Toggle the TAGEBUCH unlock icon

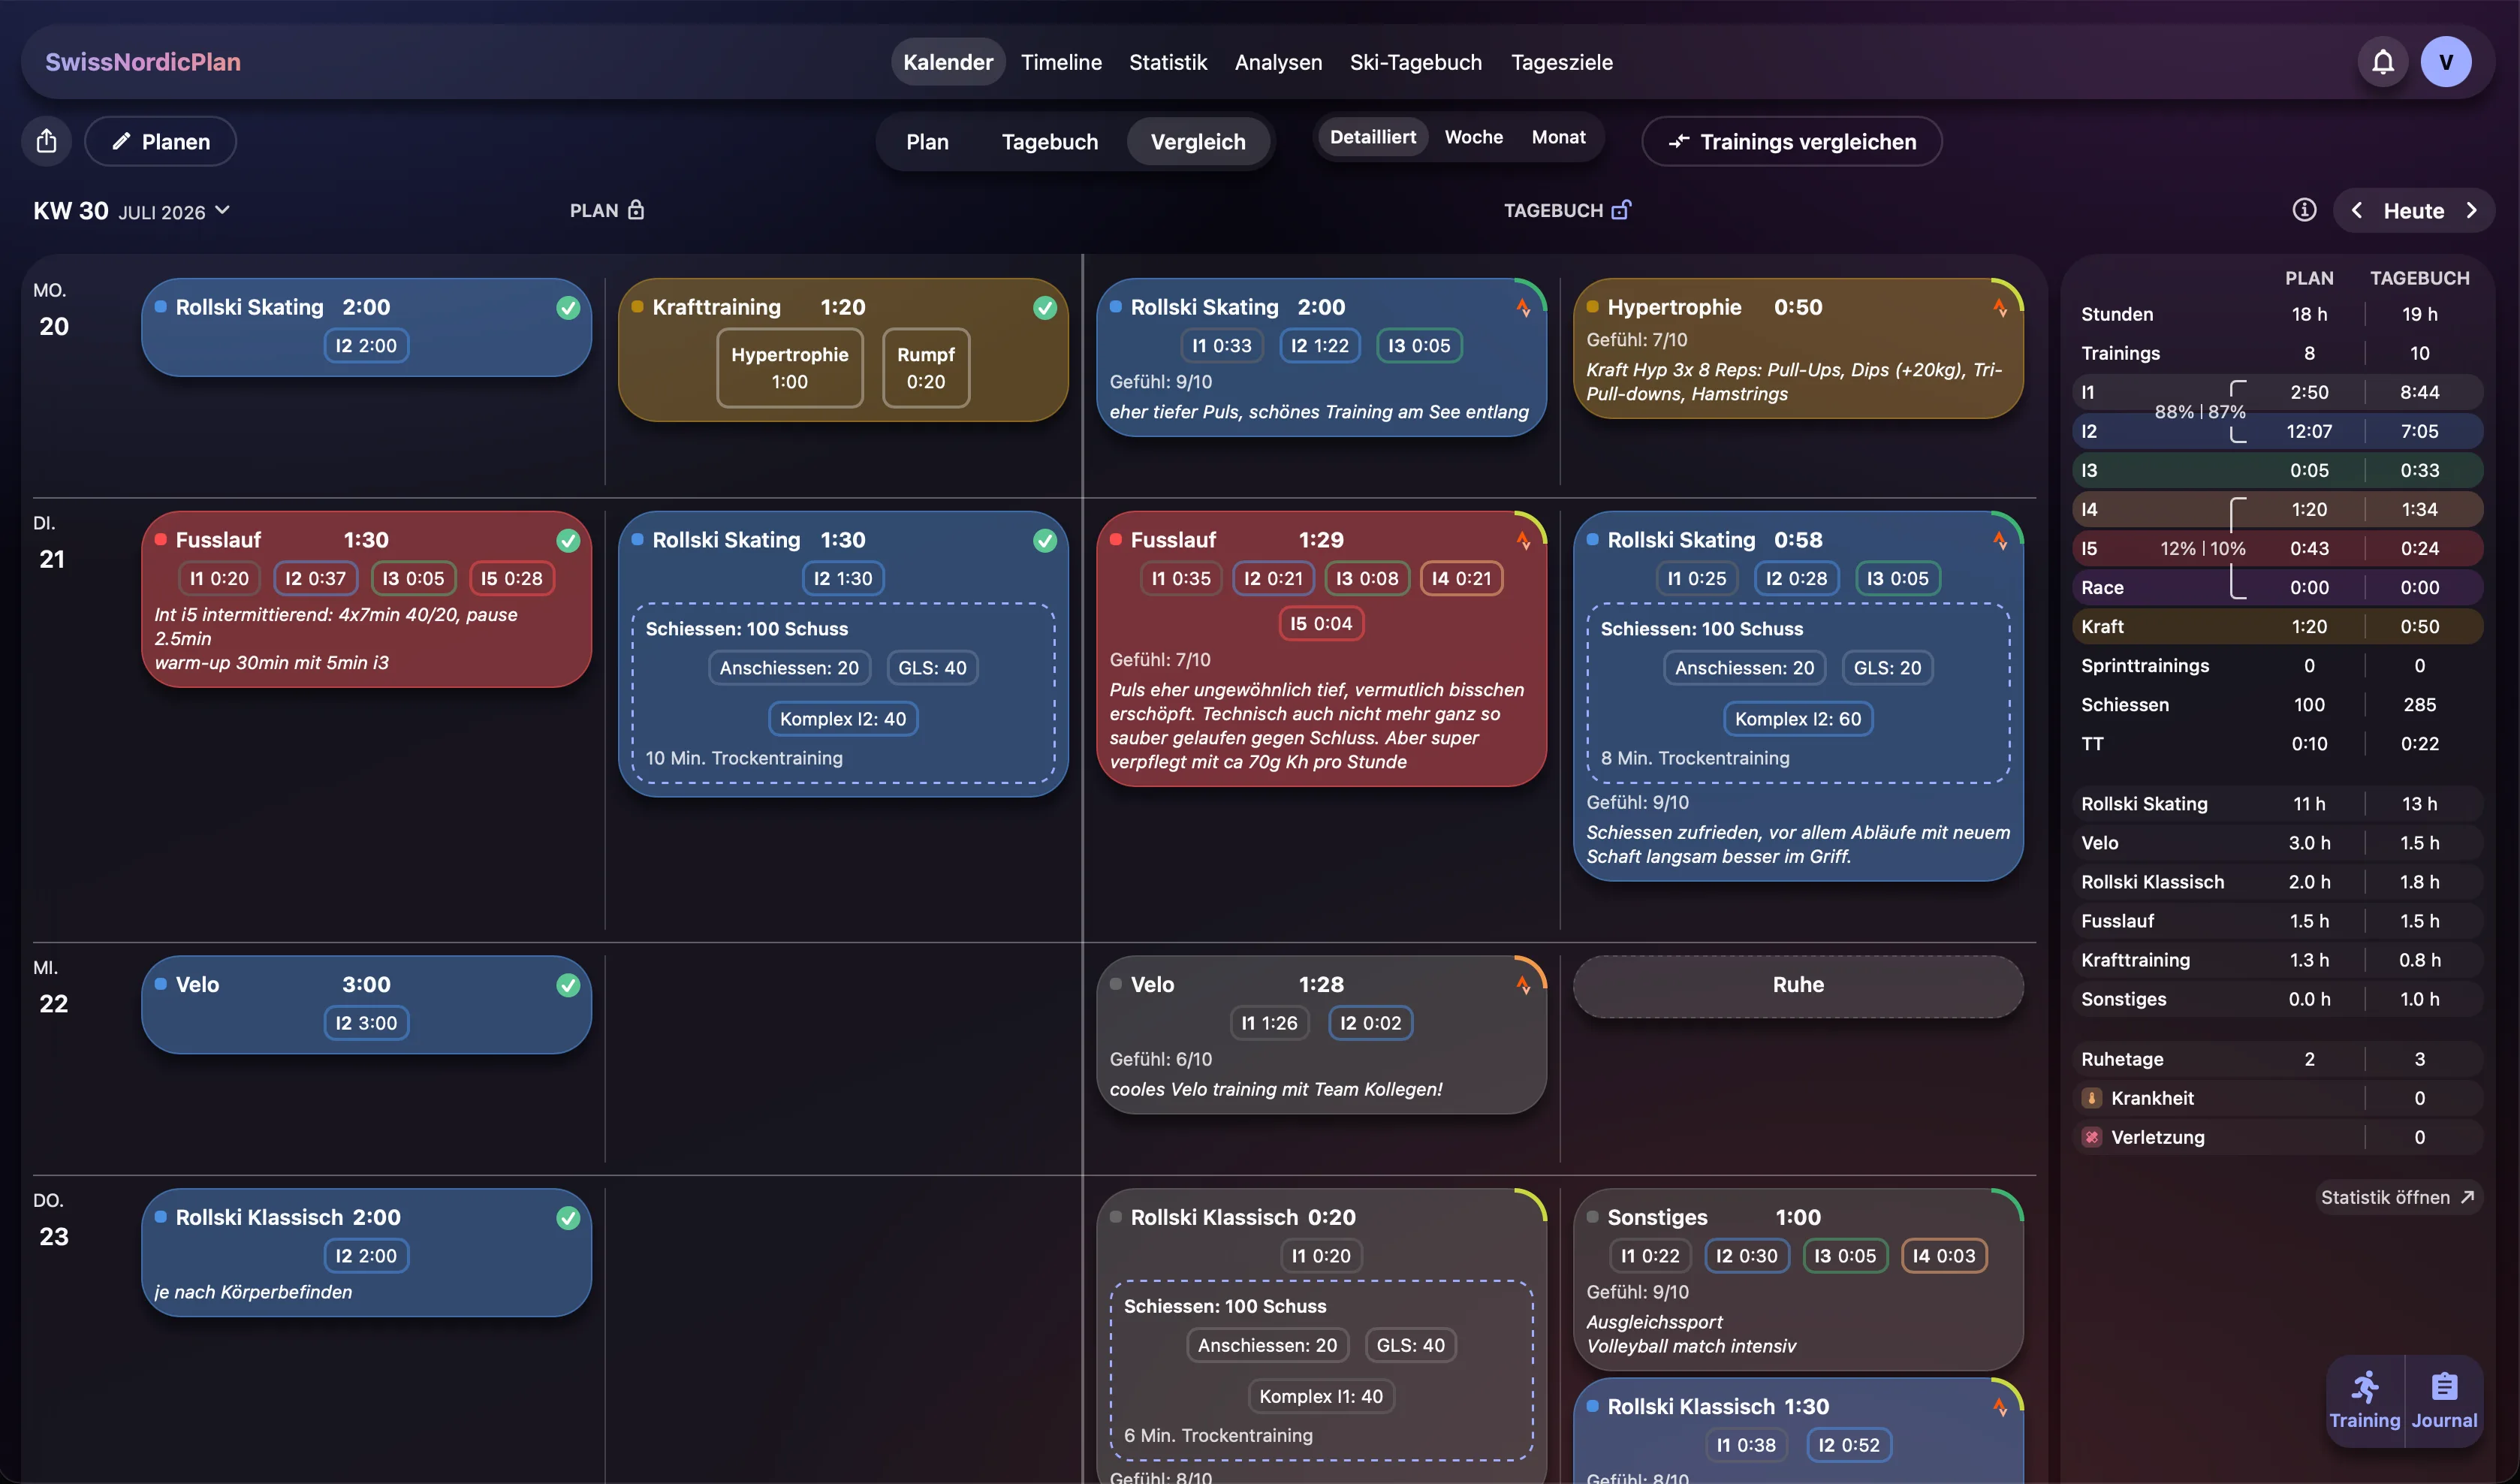point(1621,210)
